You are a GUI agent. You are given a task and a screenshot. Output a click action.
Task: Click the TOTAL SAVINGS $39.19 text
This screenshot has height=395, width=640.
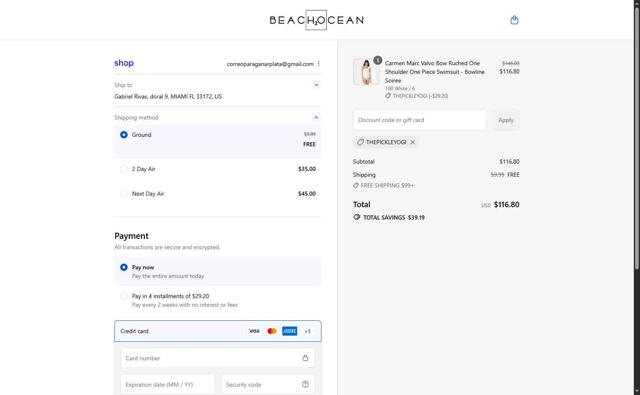[394, 217]
